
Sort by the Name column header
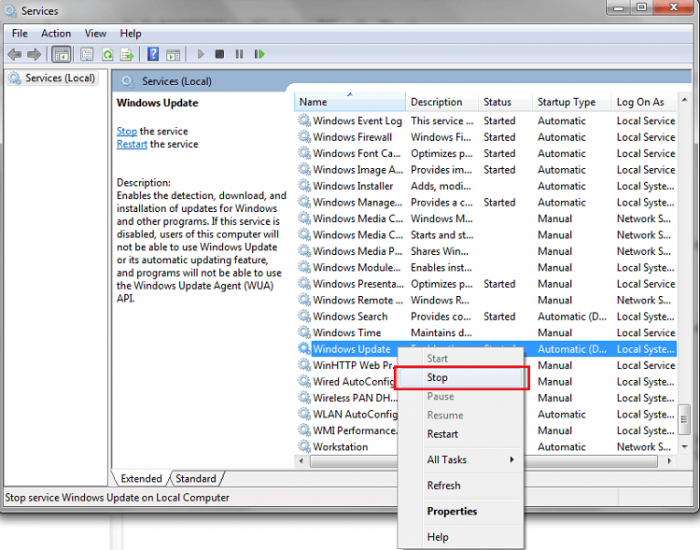pyautogui.click(x=350, y=102)
